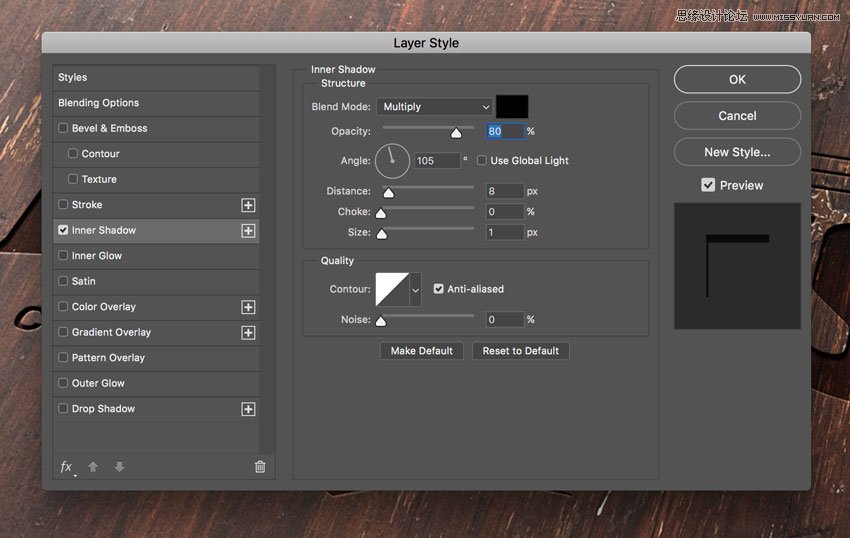
Task: Open the fx effects menu icon
Action: tap(67, 467)
